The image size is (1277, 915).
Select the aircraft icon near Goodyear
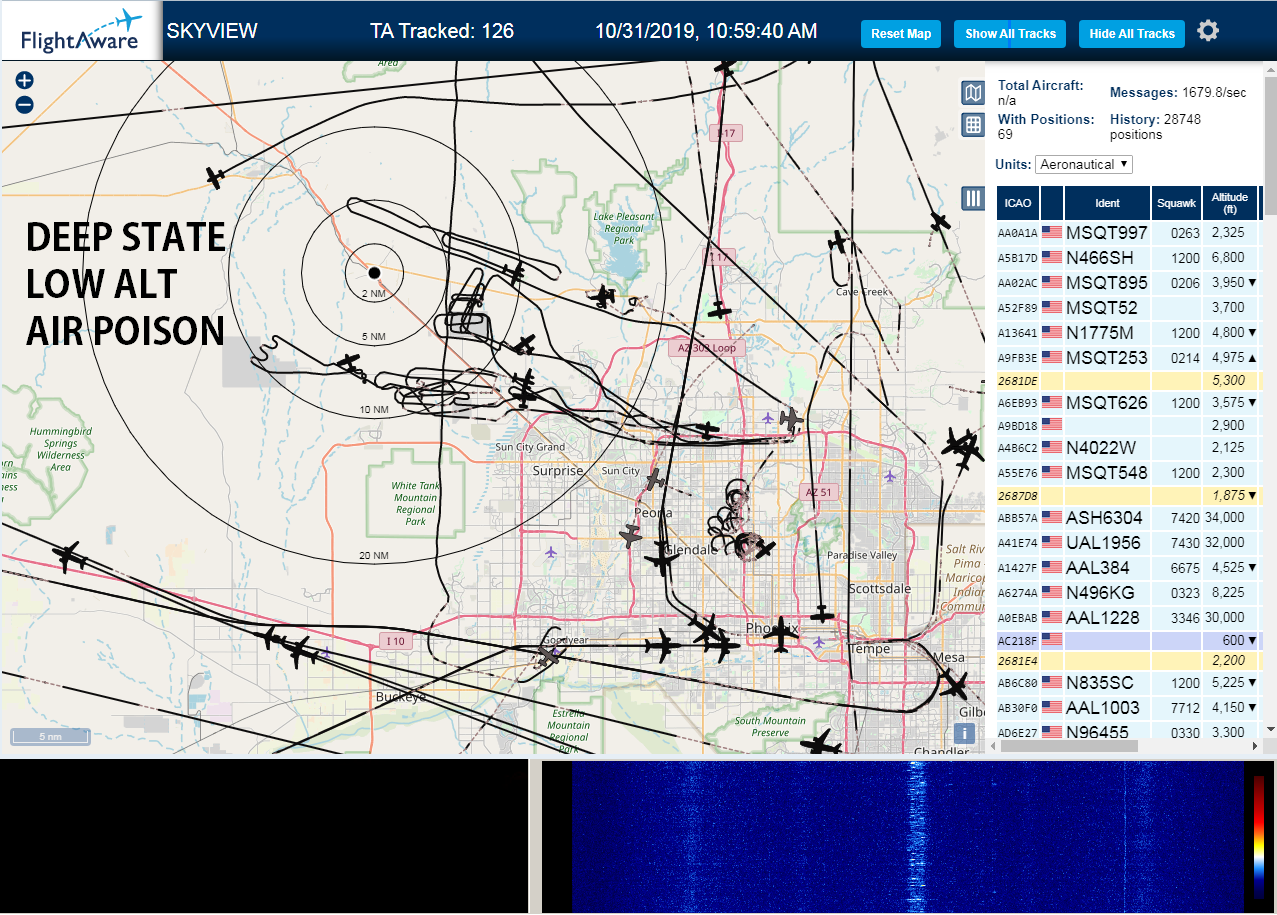click(x=548, y=655)
